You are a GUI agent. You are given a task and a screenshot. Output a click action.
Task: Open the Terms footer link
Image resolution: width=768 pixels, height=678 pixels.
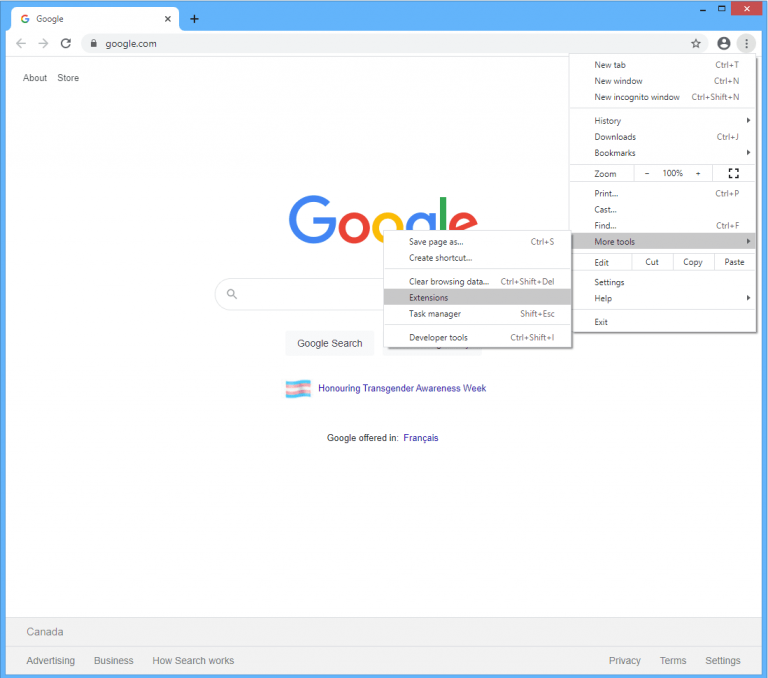tap(673, 660)
